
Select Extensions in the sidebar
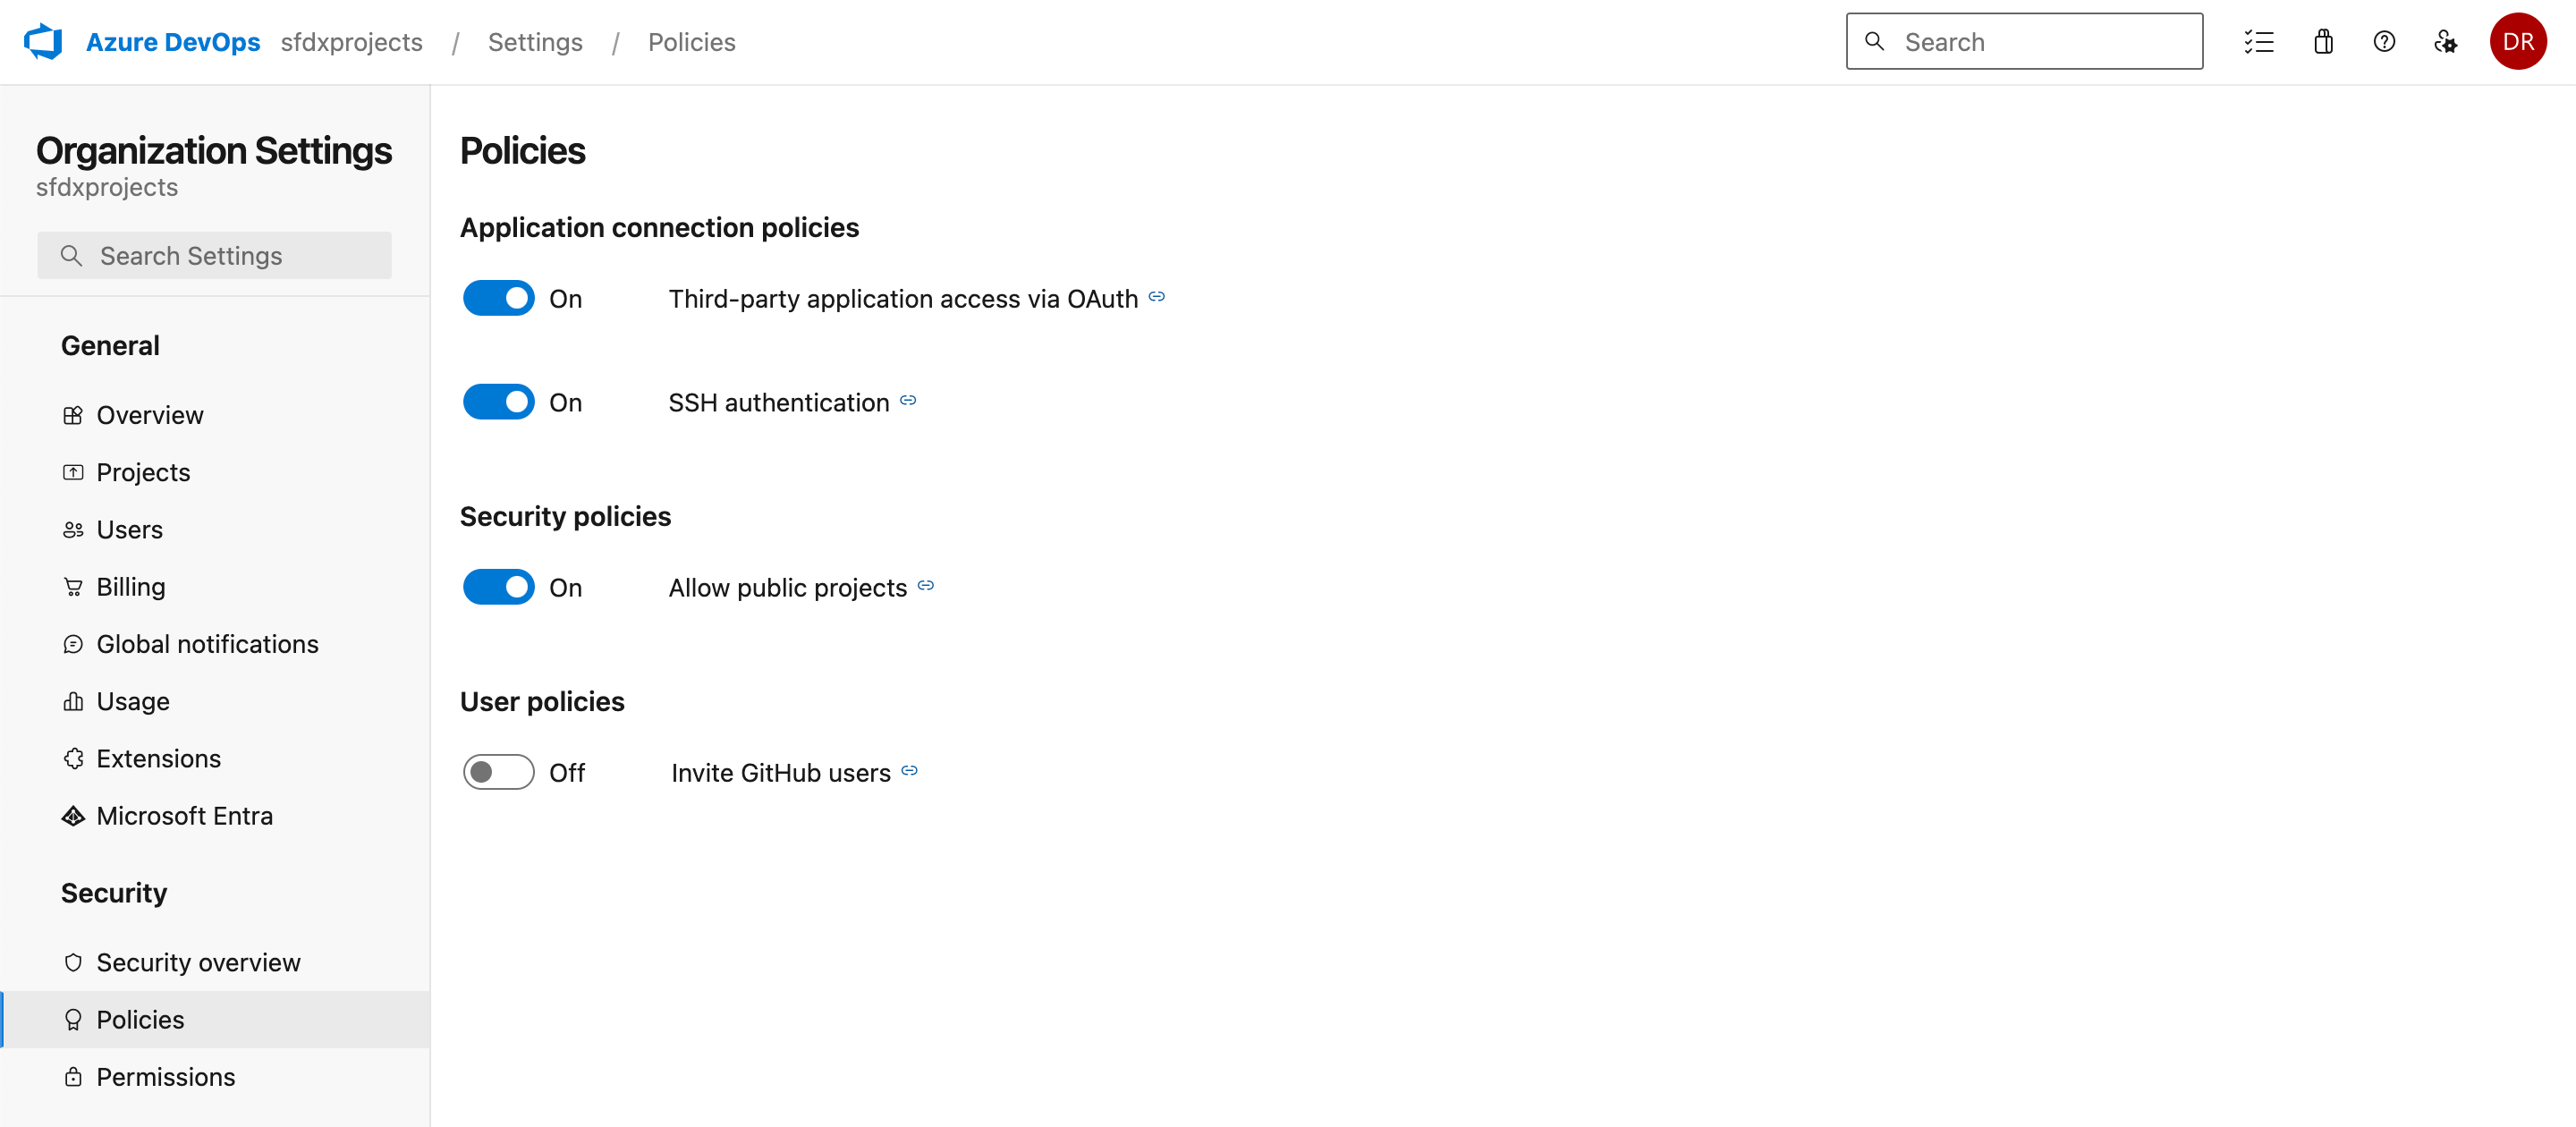point(158,759)
